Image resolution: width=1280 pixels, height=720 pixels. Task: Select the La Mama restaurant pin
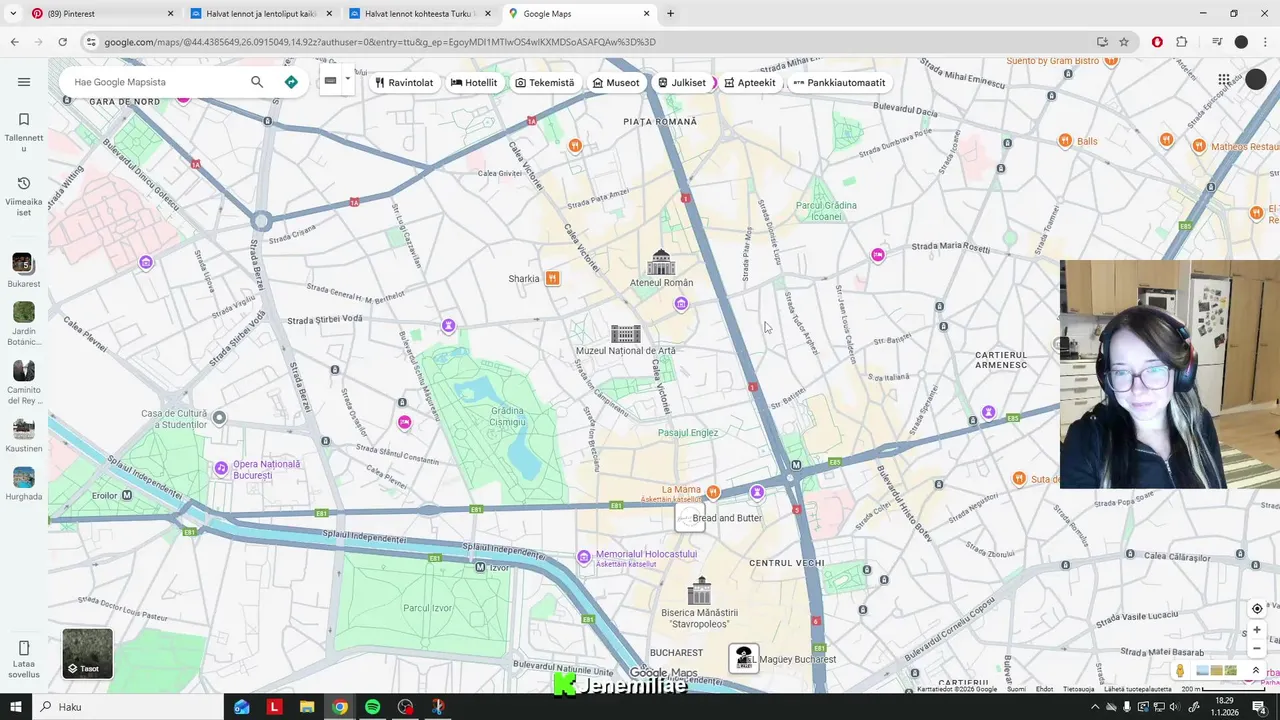click(713, 491)
